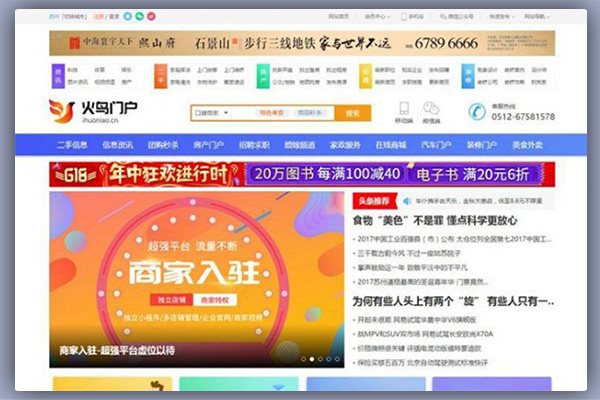
Task: Click the blue 商品秒杀 search tag
Action: click(310, 113)
